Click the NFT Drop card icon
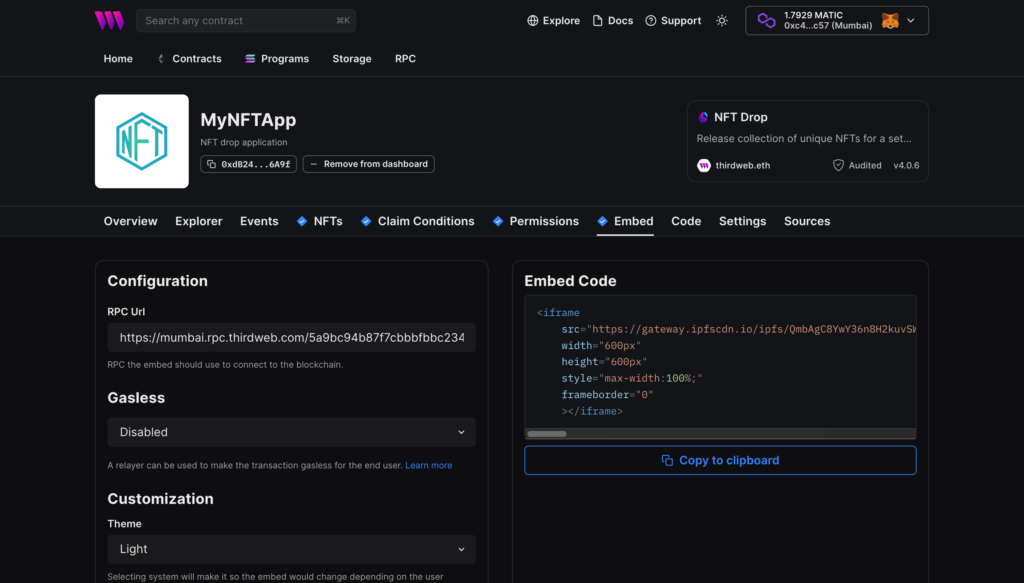Screen dimensions: 1024x583 [703, 118]
